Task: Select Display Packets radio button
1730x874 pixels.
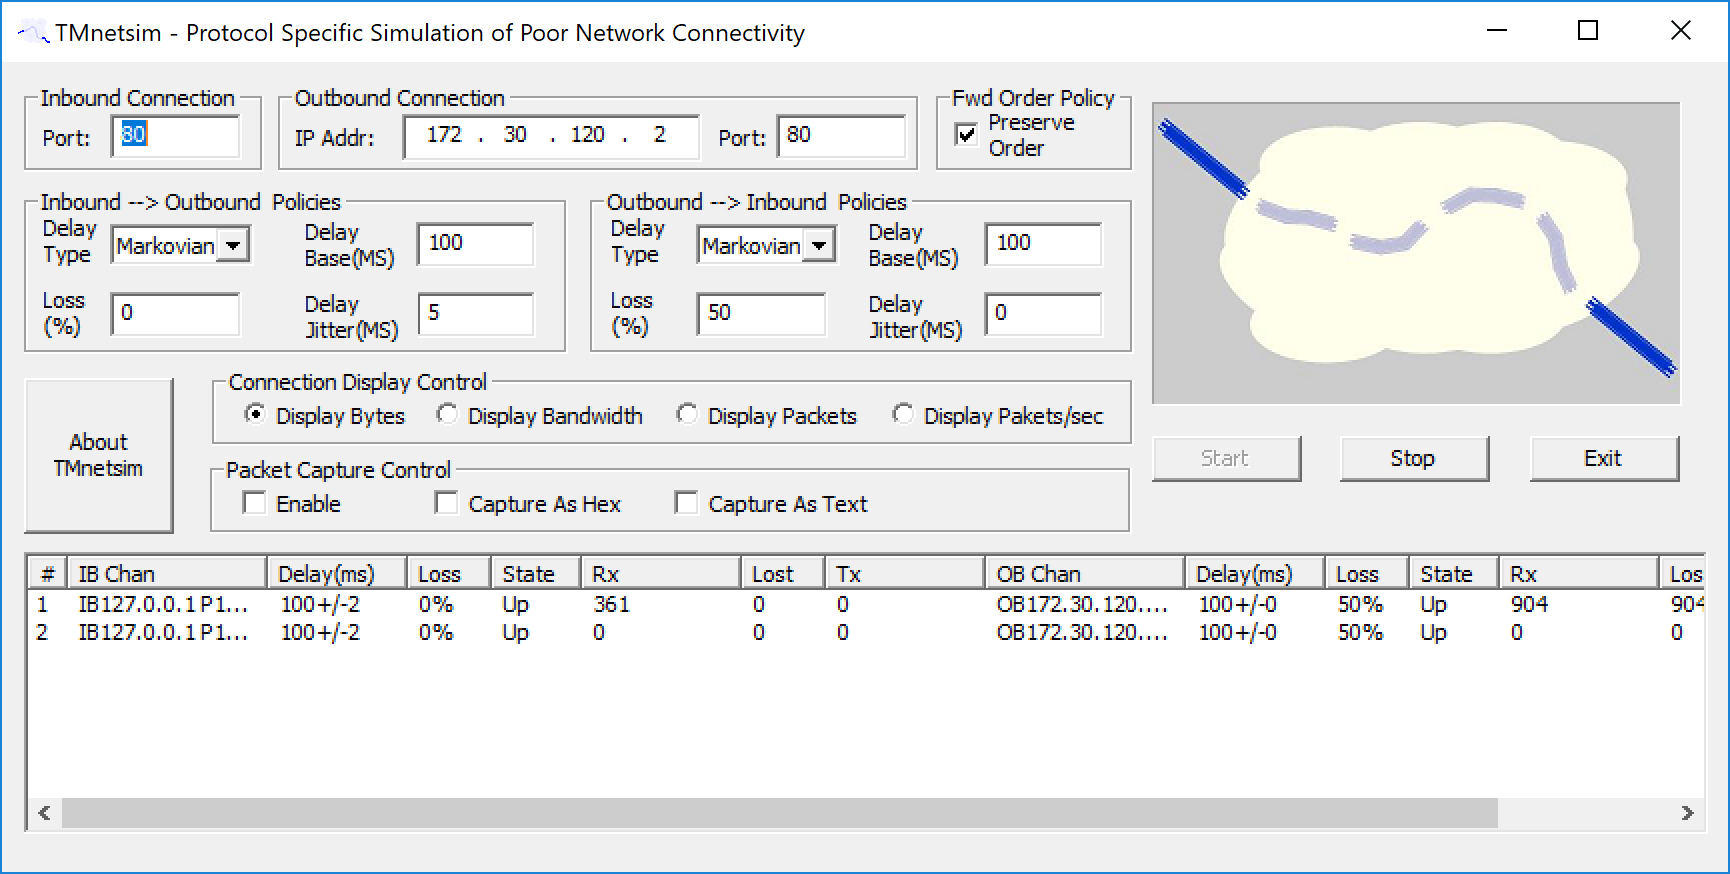Action: (686, 414)
